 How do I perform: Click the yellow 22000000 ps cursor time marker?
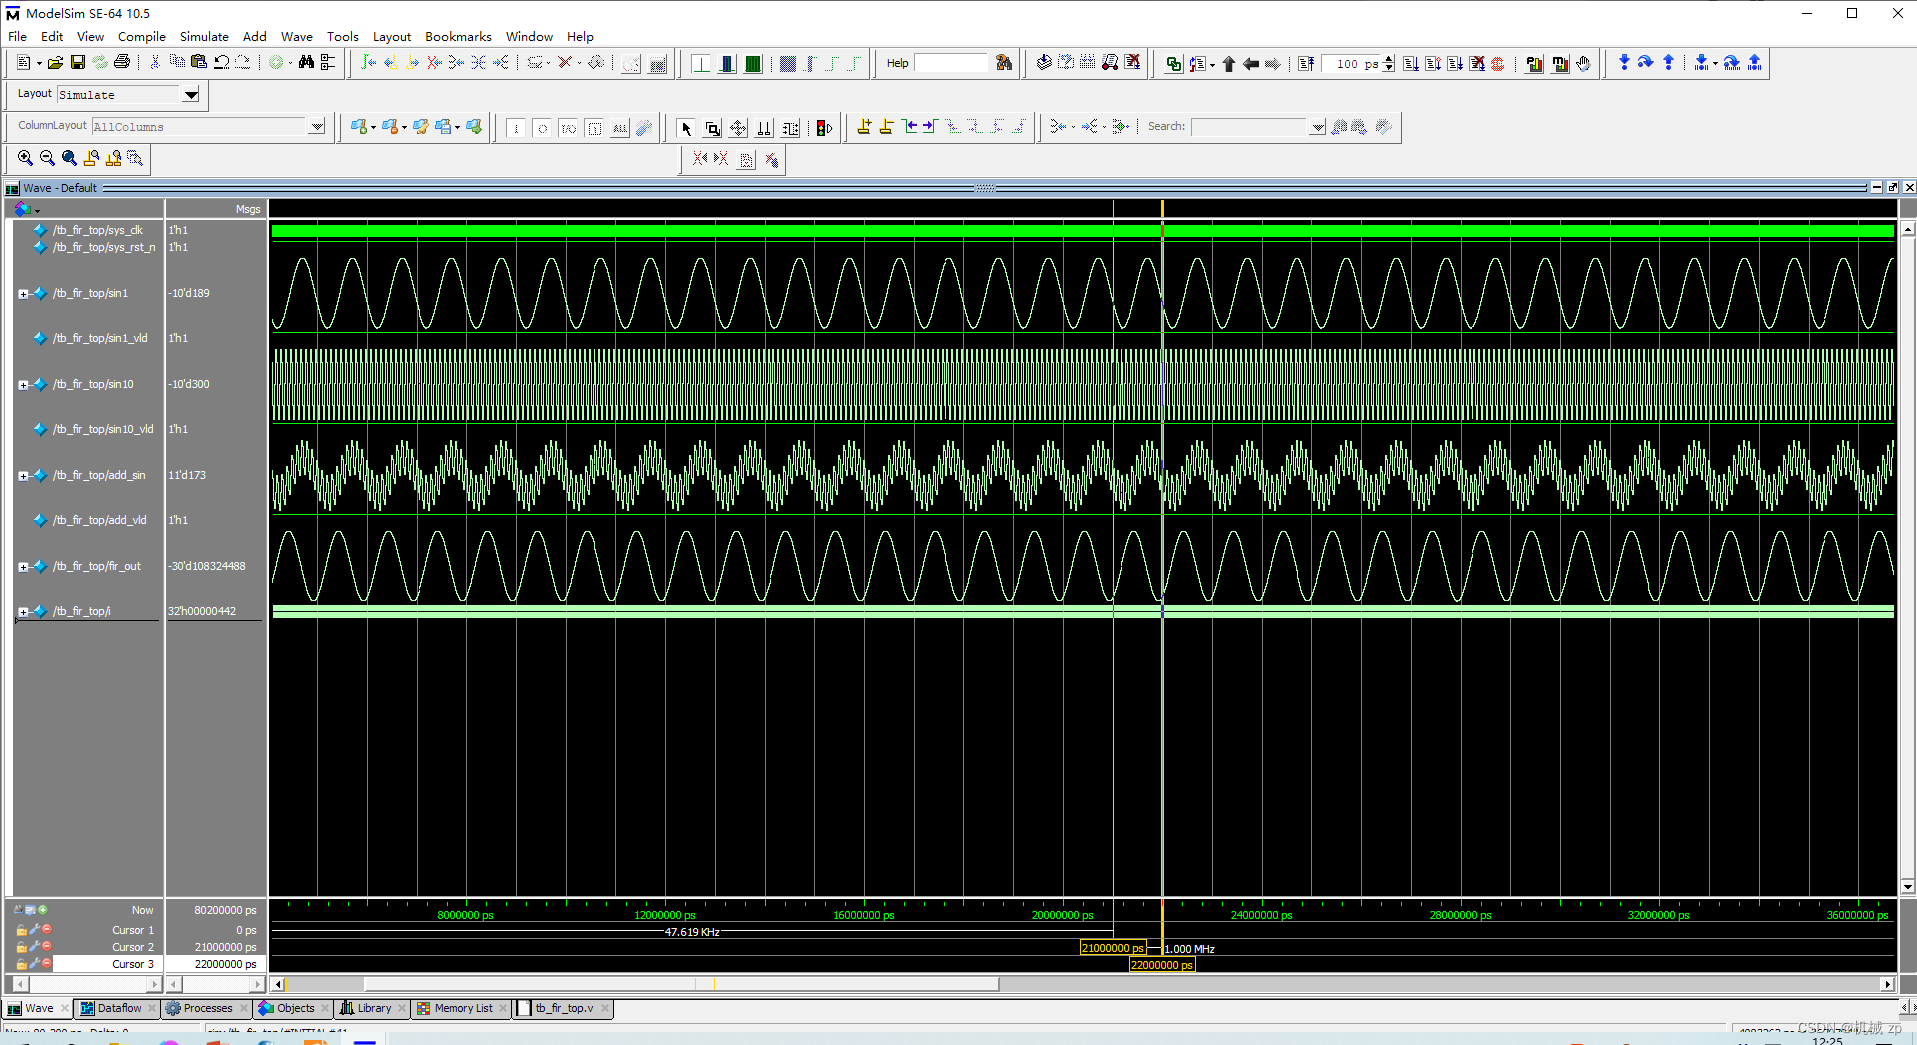pyautogui.click(x=1161, y=965)
